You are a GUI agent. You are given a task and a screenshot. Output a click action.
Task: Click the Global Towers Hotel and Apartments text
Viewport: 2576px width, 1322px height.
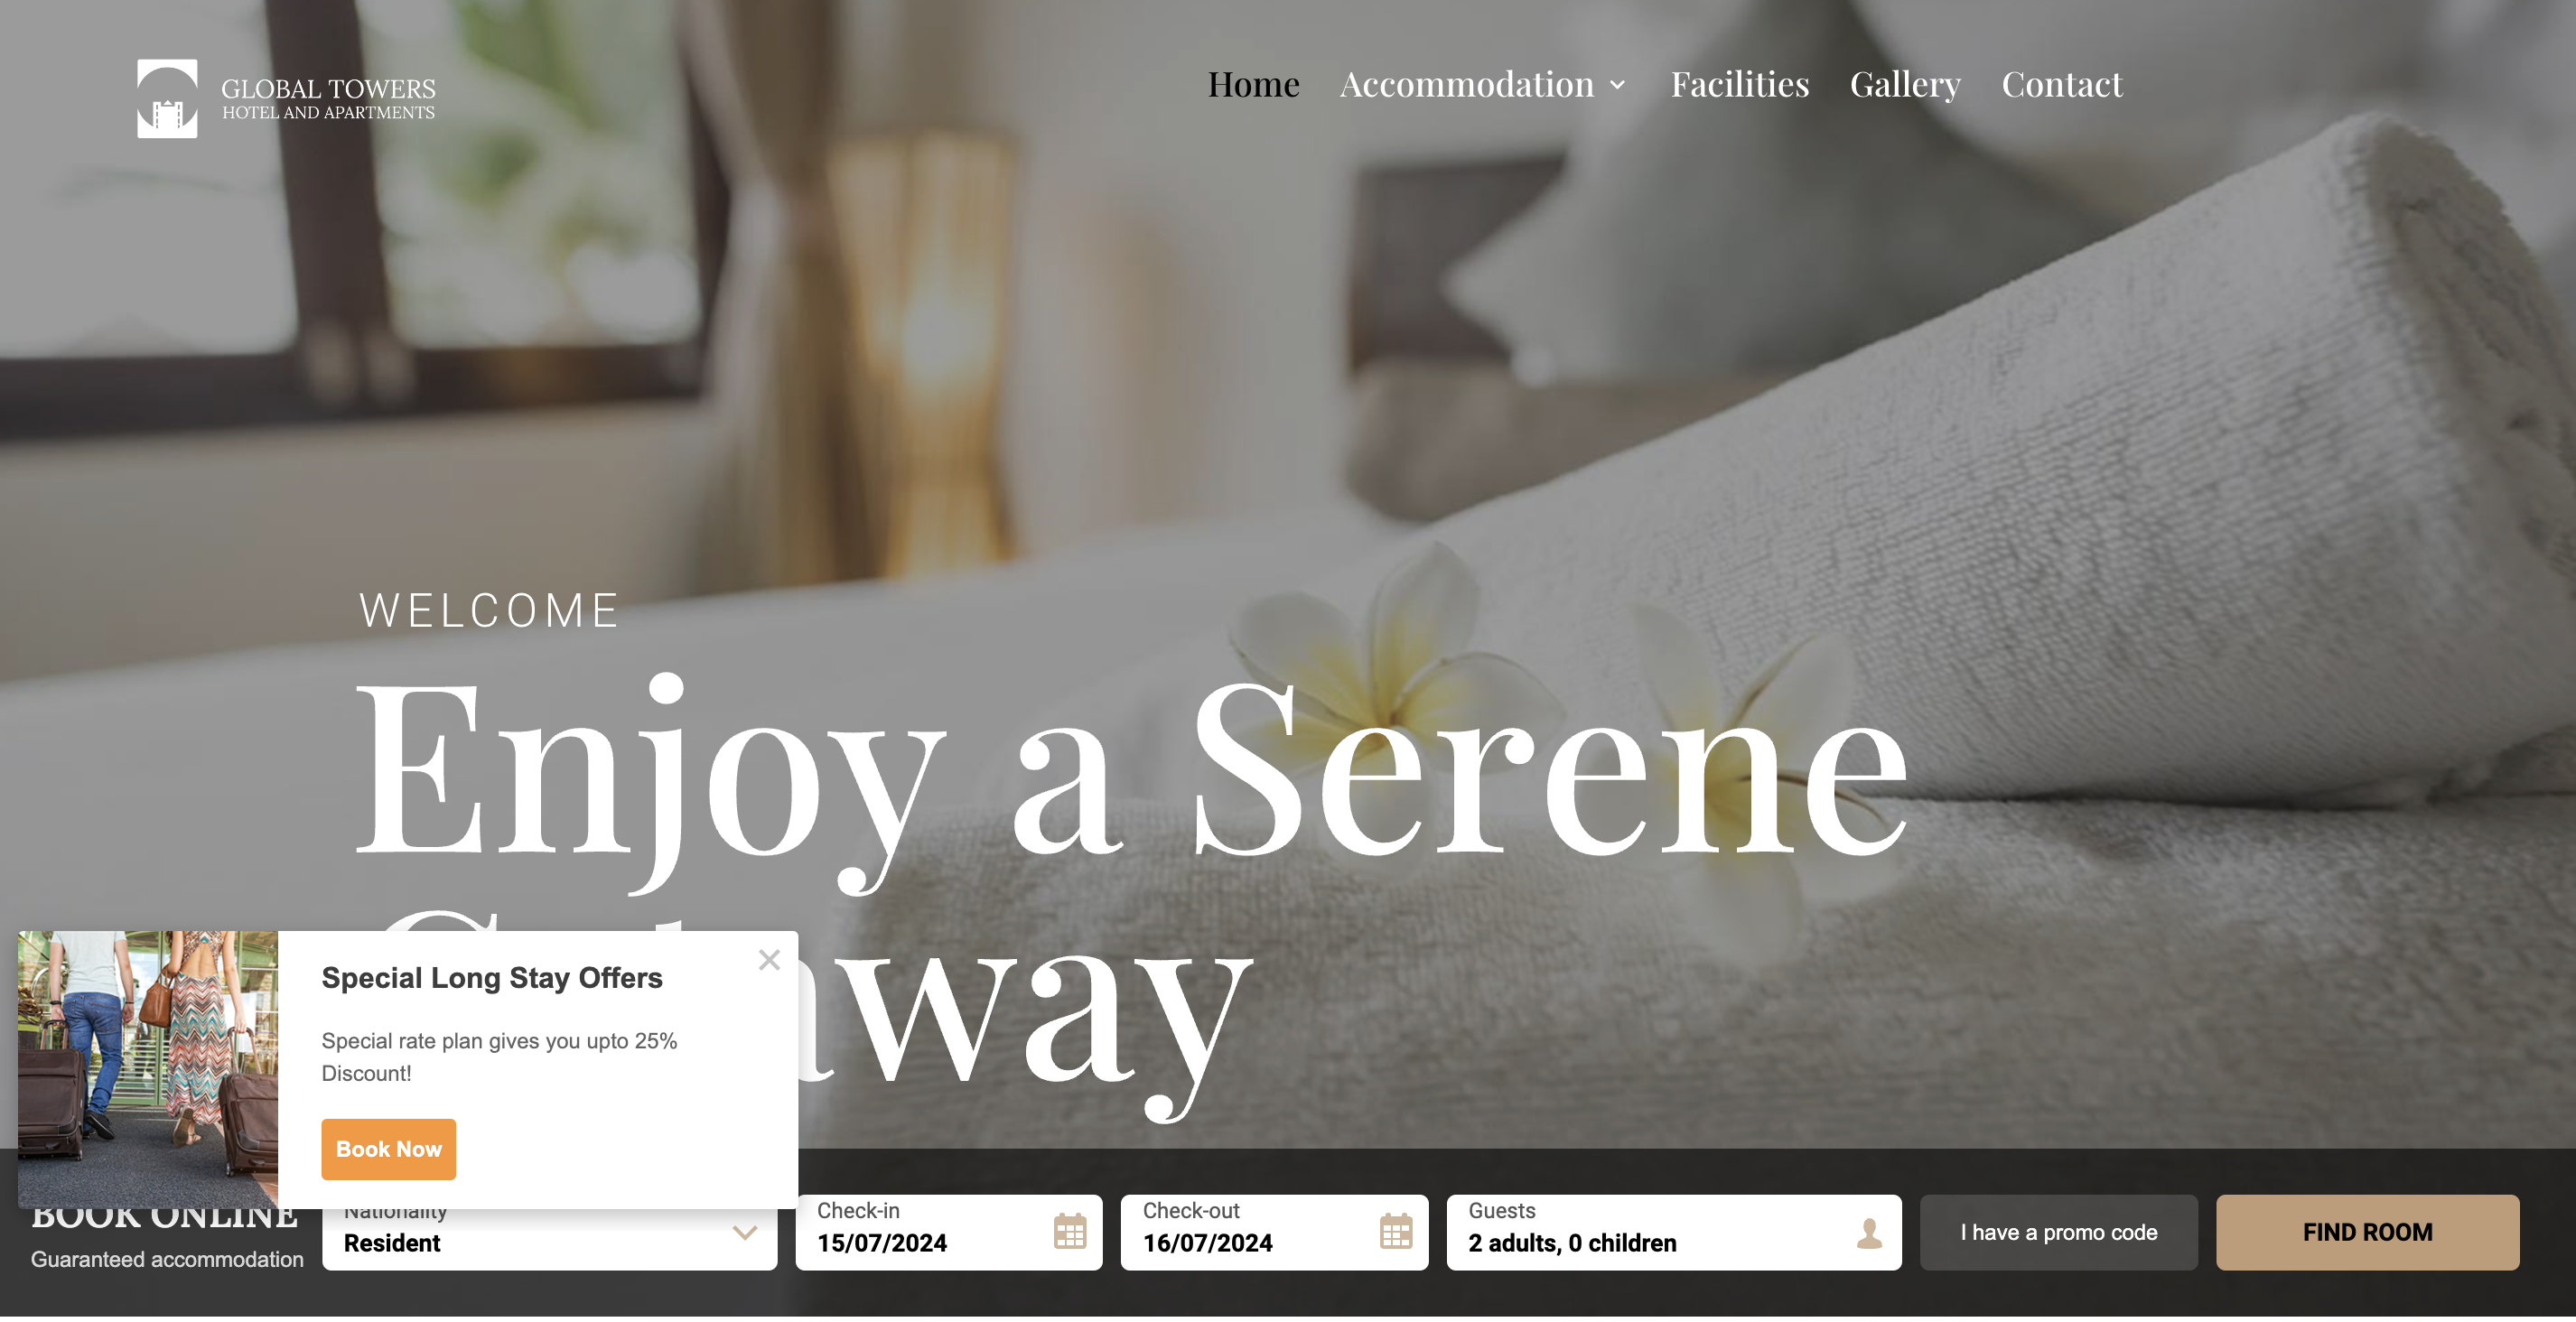click(328, 99)
